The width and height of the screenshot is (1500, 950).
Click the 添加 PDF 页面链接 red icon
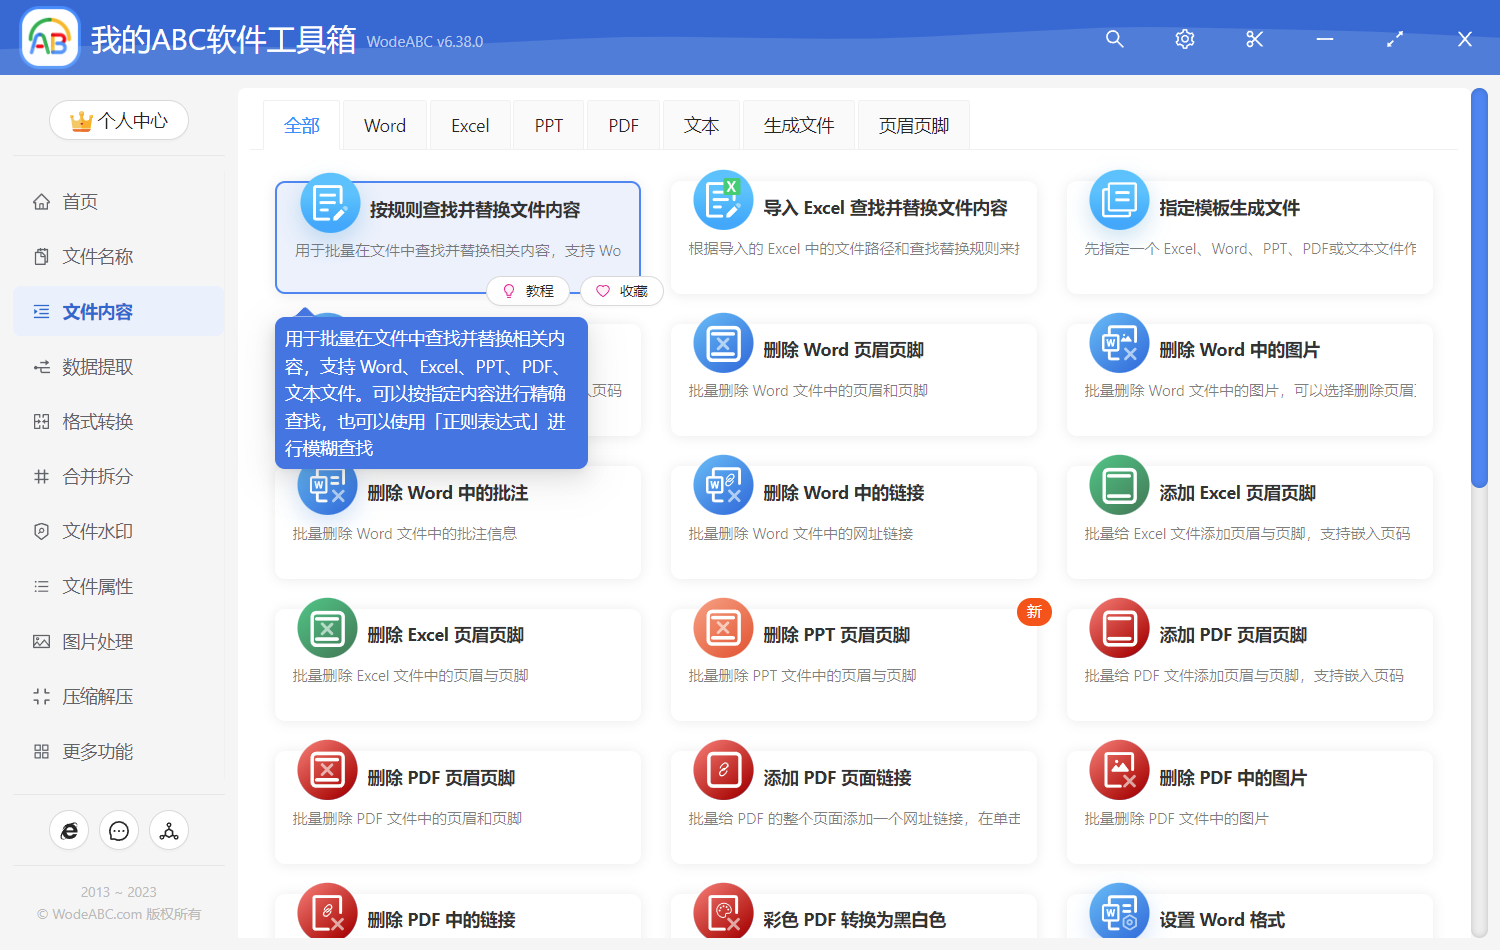coord(723,771)
